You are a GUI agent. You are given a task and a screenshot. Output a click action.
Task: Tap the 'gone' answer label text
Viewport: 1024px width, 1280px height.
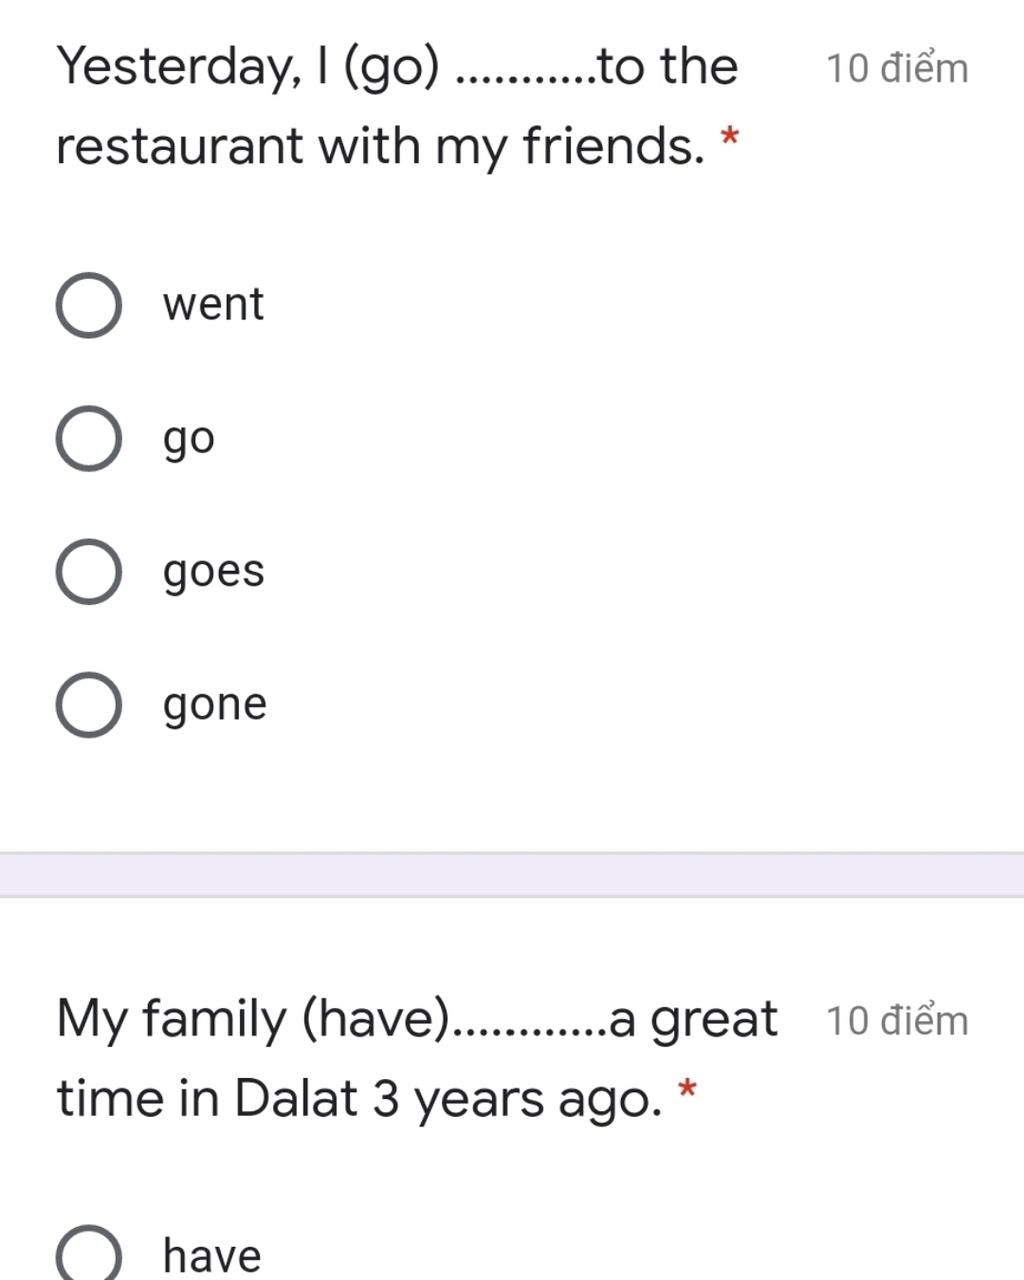pyautogui.click(x=215, y=705)
